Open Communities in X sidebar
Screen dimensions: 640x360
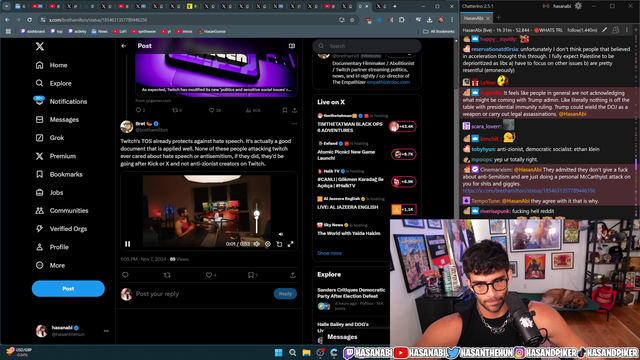pos(62,211)
